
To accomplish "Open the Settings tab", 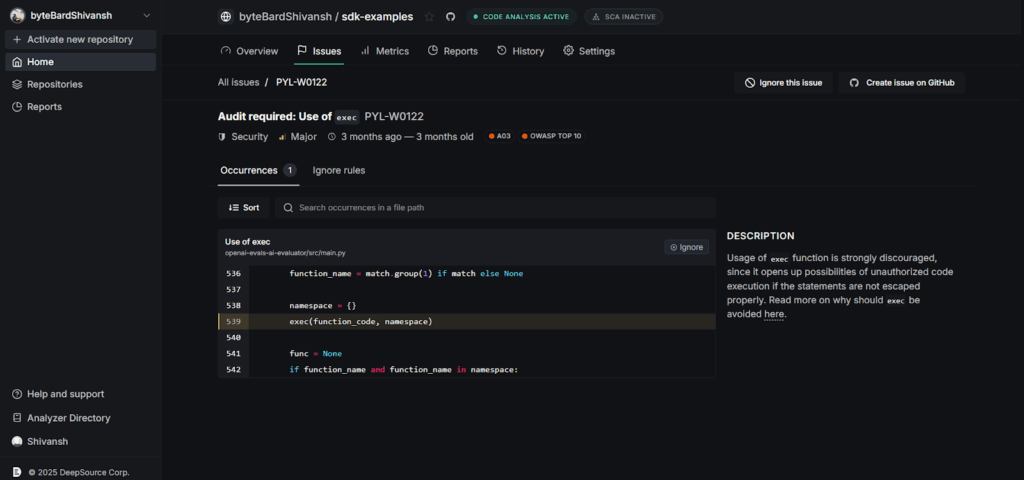I will point(589,51).
